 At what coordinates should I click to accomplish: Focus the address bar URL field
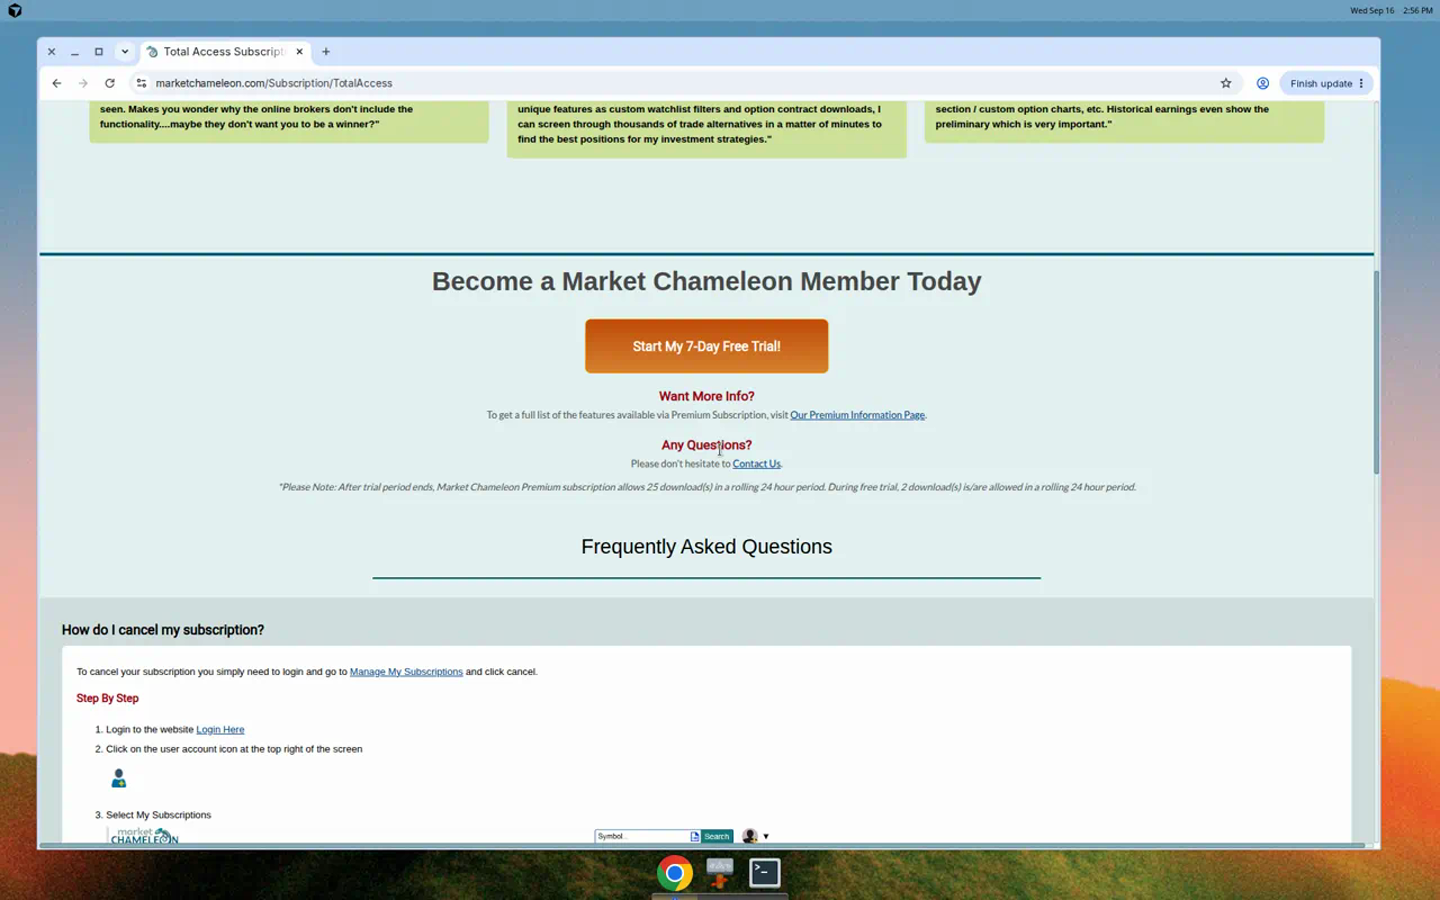click(680, 83)
